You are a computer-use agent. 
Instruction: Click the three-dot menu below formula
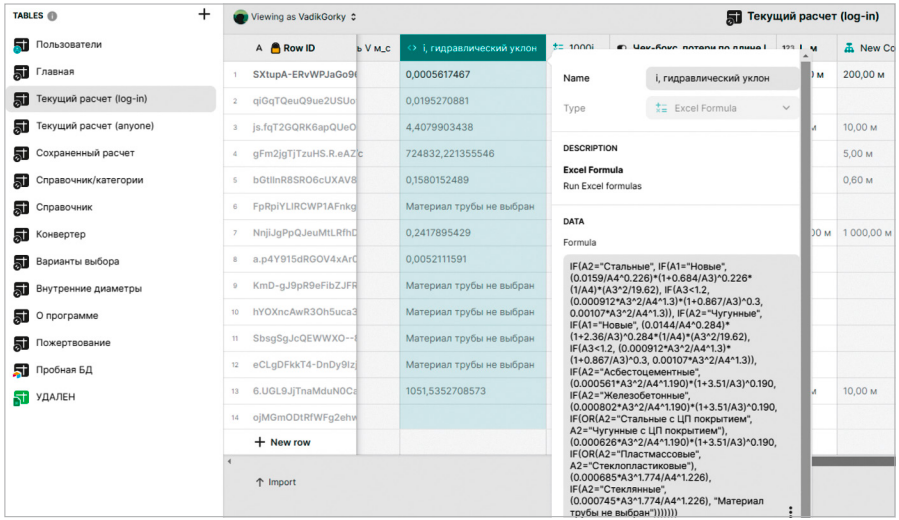[x=790, y=511]
